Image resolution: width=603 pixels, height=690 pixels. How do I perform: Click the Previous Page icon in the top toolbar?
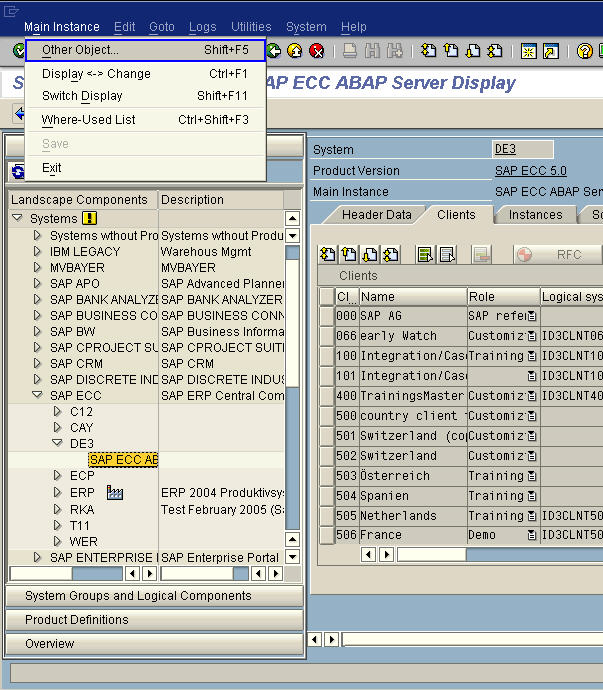tap(451, 51)
